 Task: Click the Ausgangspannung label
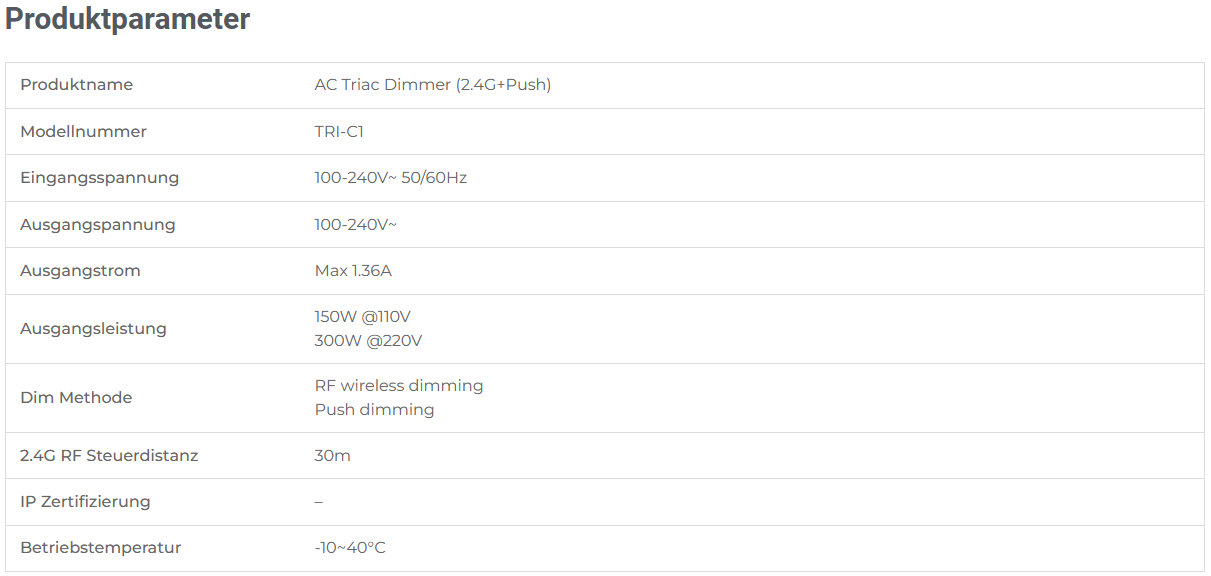tap(97, 224)
